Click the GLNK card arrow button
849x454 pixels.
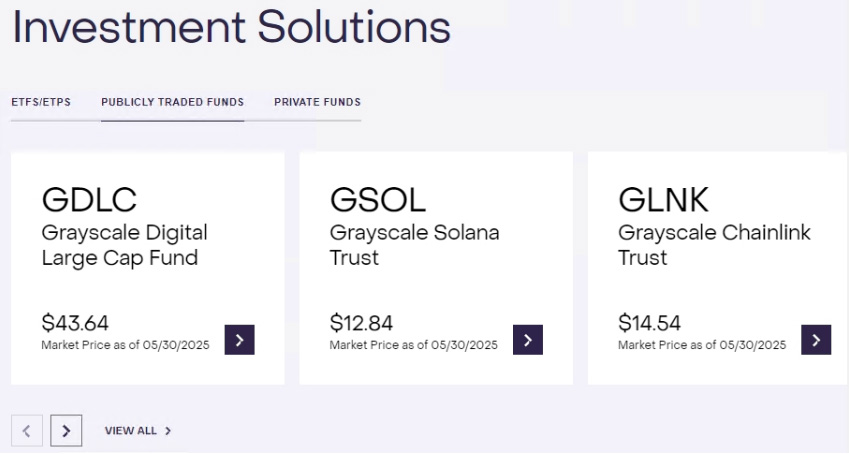click(x=816, y=340)
